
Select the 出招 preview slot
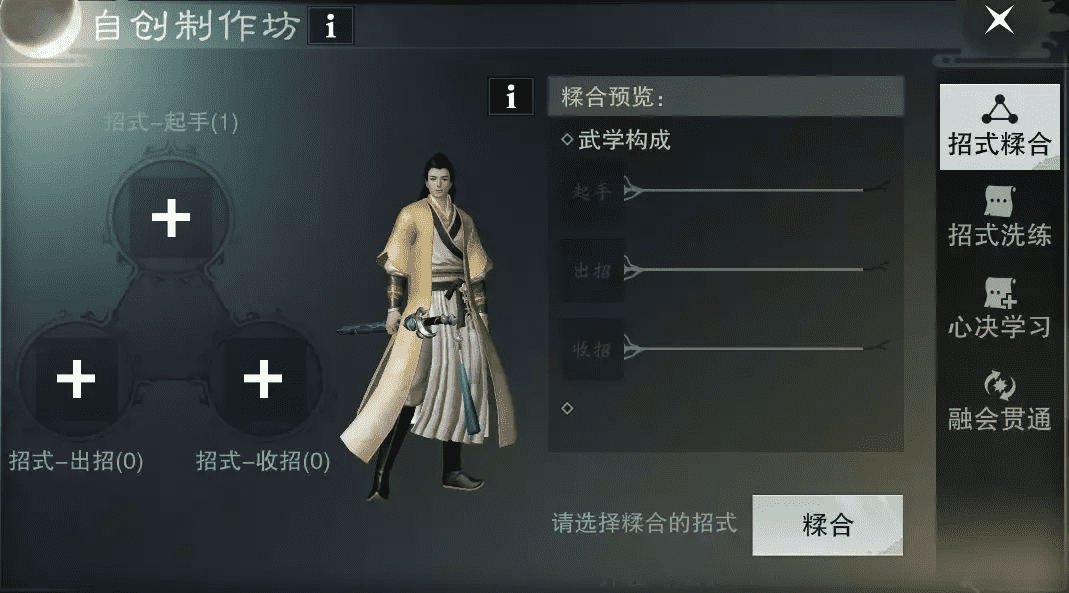(592, 271)
